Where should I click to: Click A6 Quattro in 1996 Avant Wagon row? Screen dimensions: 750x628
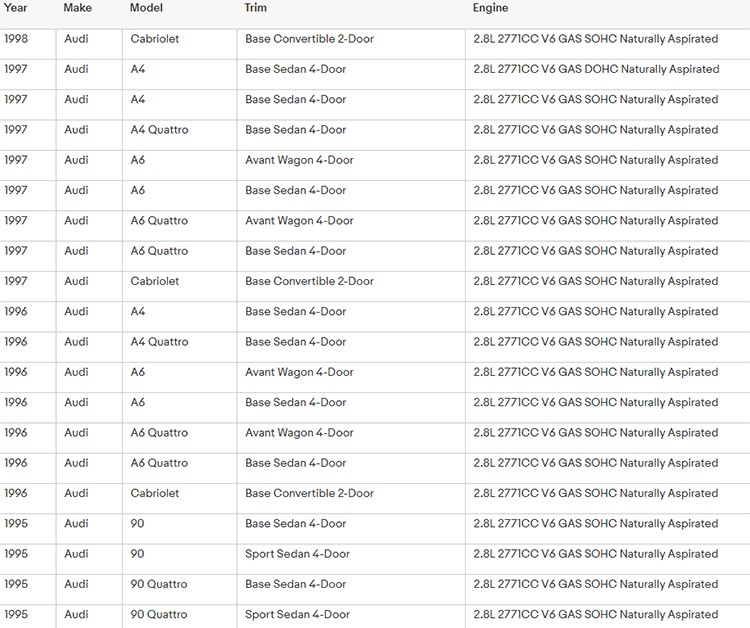click(x=159, y=432)
